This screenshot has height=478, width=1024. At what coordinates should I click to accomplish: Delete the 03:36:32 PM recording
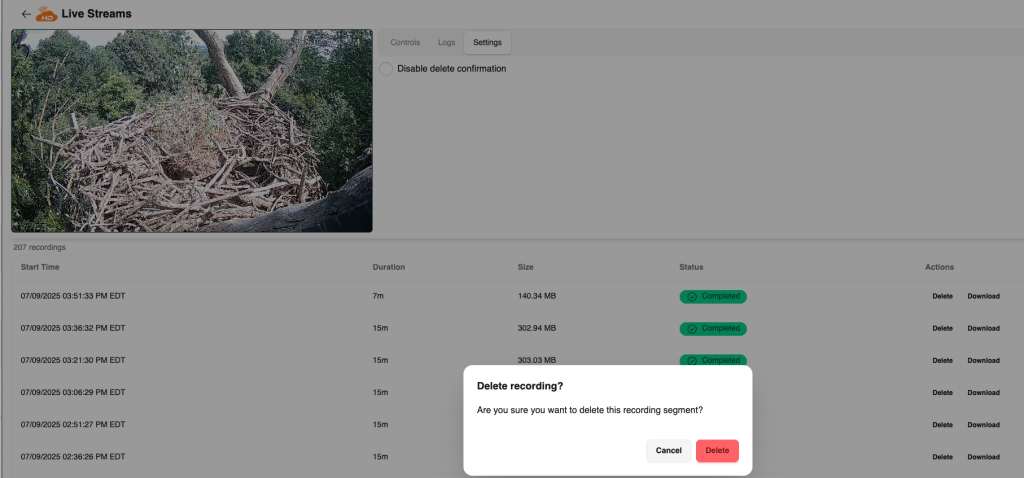942,329
